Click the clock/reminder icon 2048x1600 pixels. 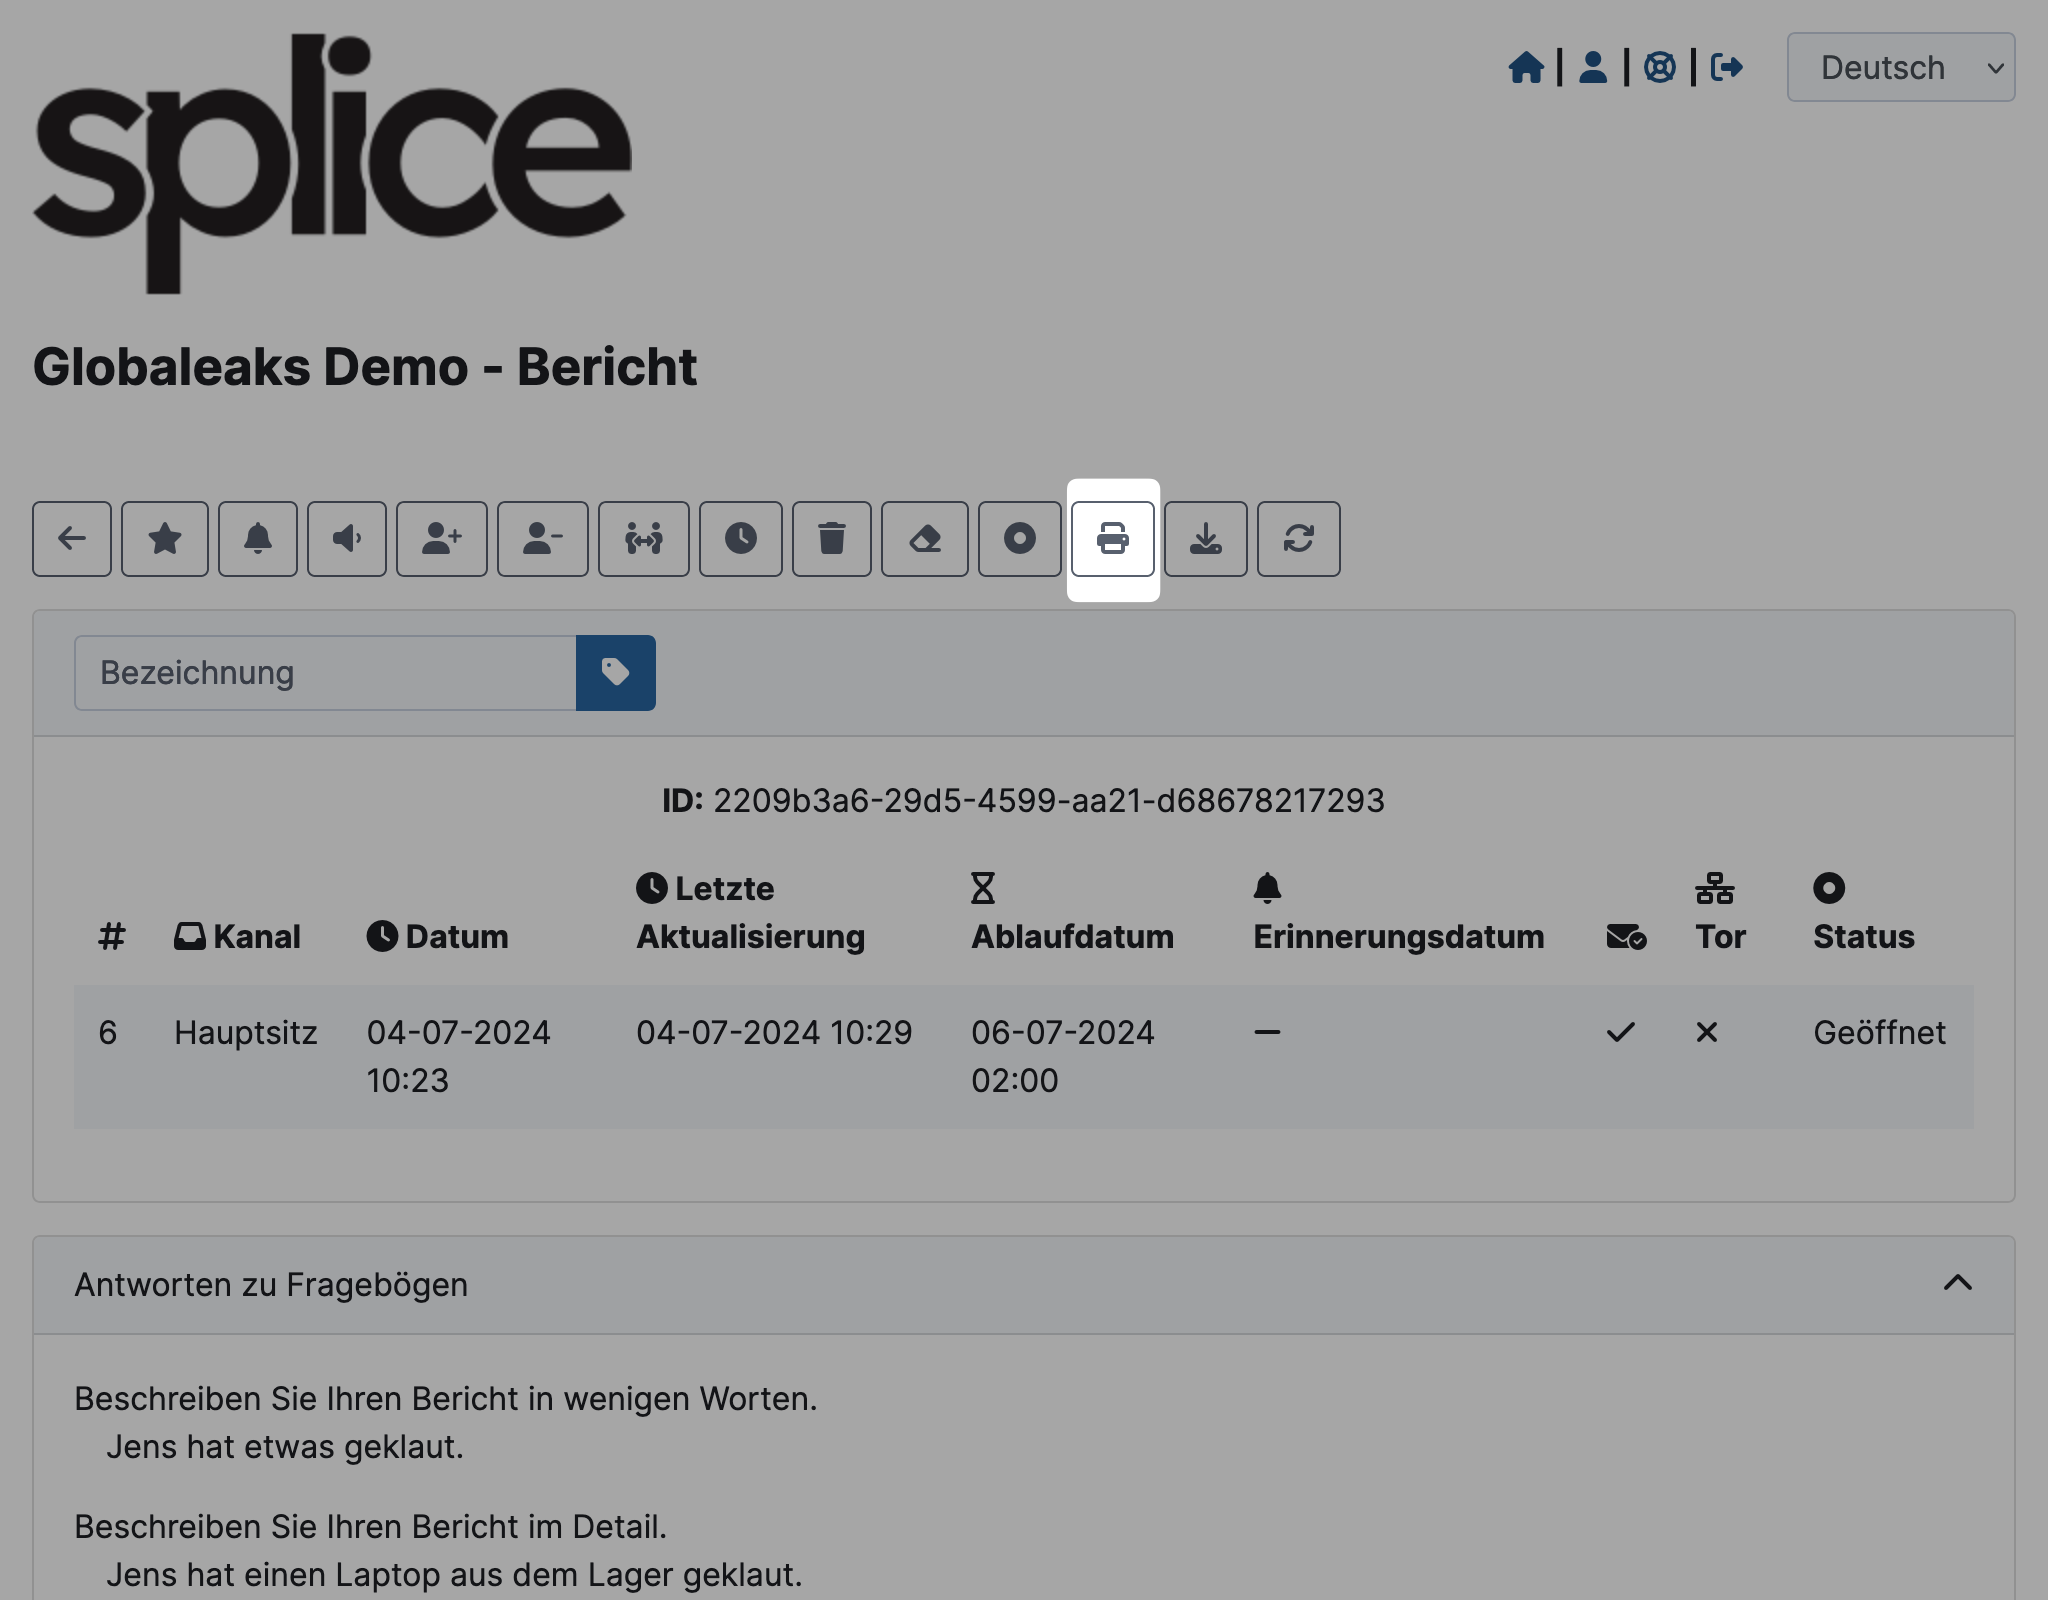738,539
